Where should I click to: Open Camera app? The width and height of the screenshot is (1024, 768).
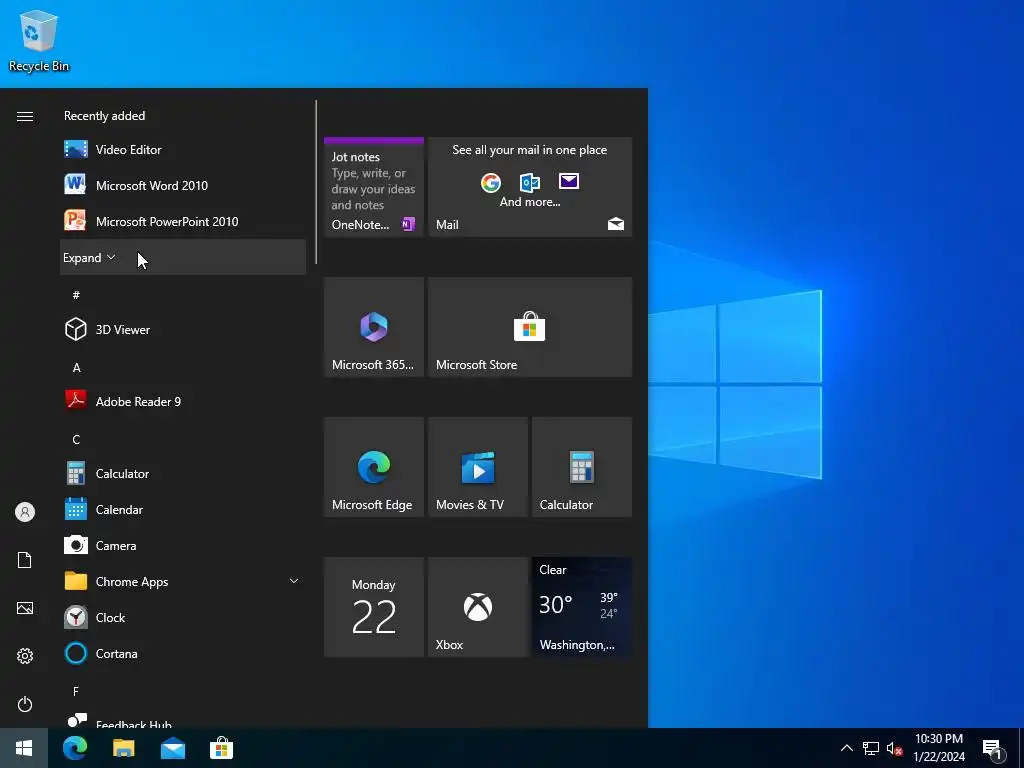click(183, 545)
